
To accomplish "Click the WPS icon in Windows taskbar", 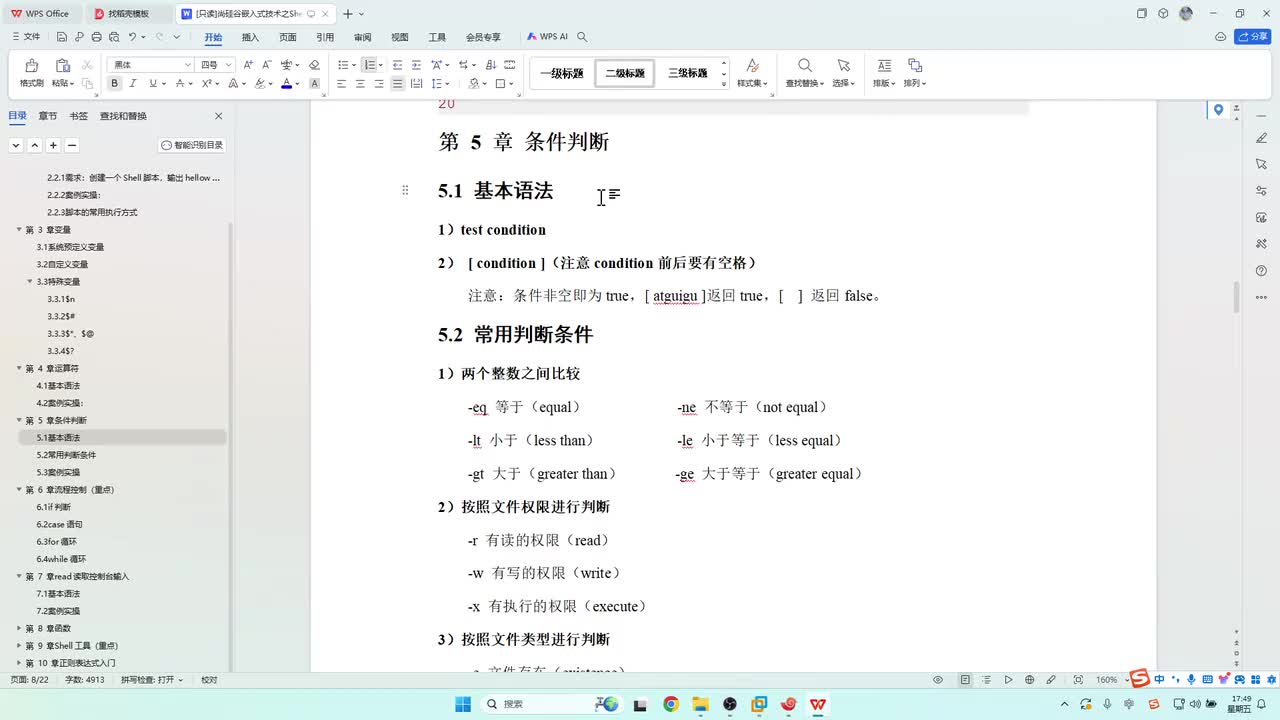I will [x=818, y=704].
